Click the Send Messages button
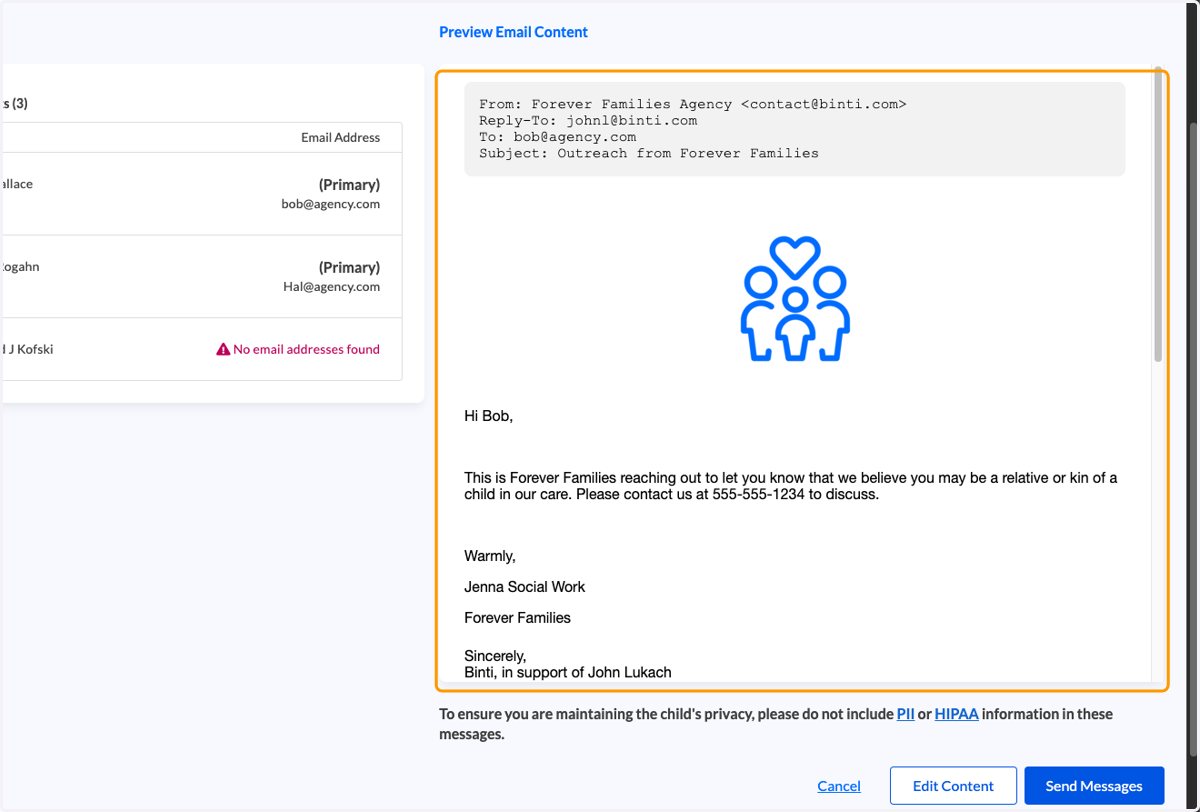The image size is (1200, 812). click(1094, 786)
